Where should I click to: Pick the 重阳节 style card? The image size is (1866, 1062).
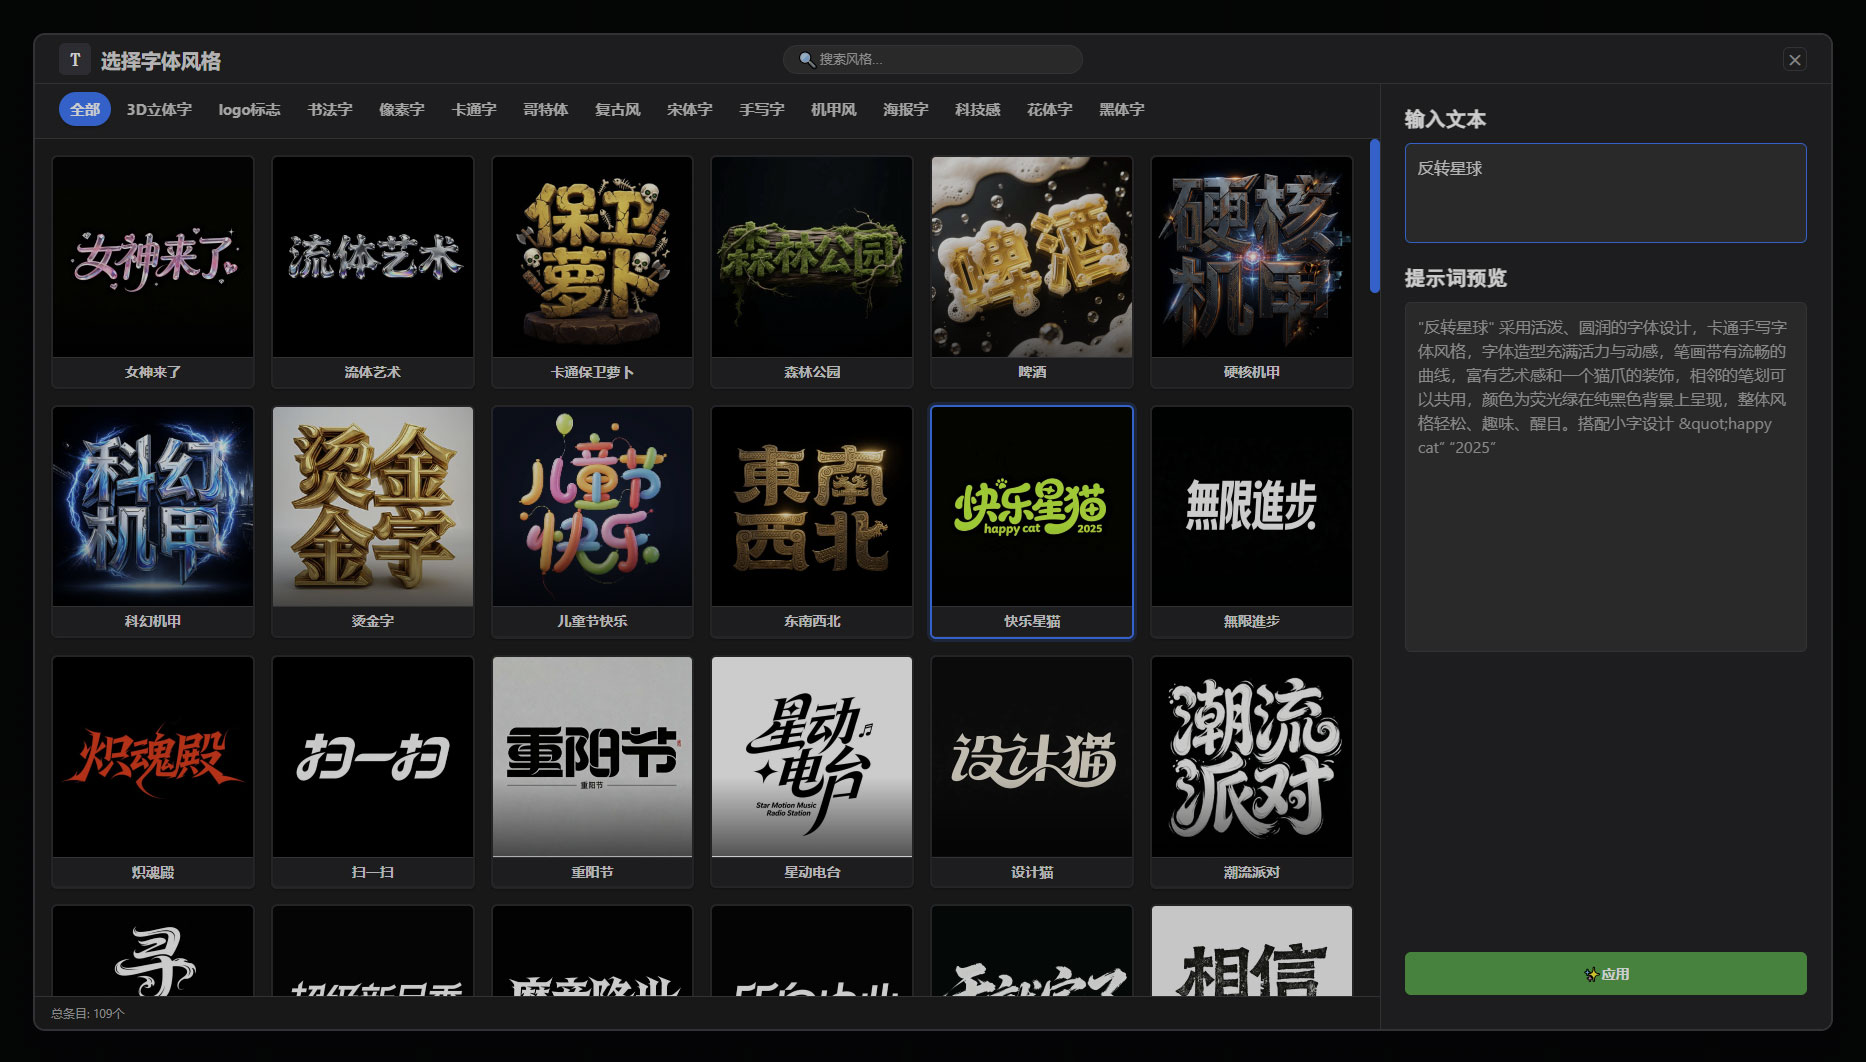click(x=592, y=771)
